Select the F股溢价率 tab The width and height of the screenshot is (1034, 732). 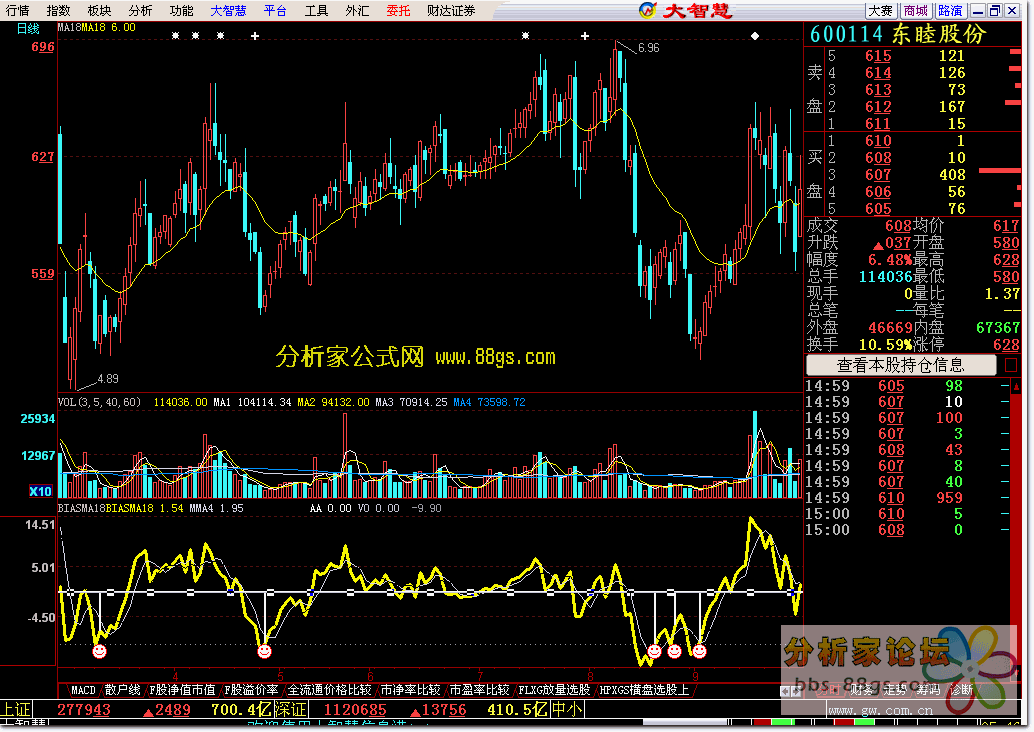251,690
